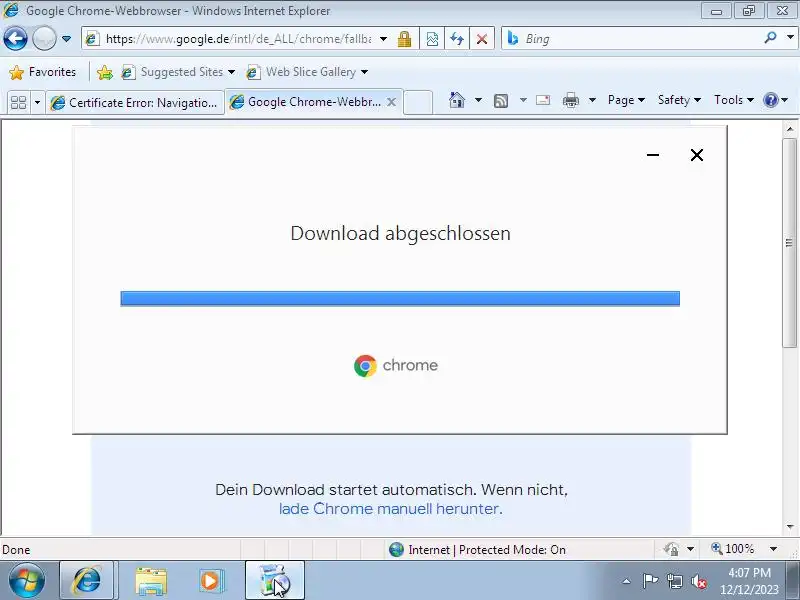Image resolution: width=800 pixels, height=600 pixels.
Task: Click the Print icon
Action: point(570,101)
